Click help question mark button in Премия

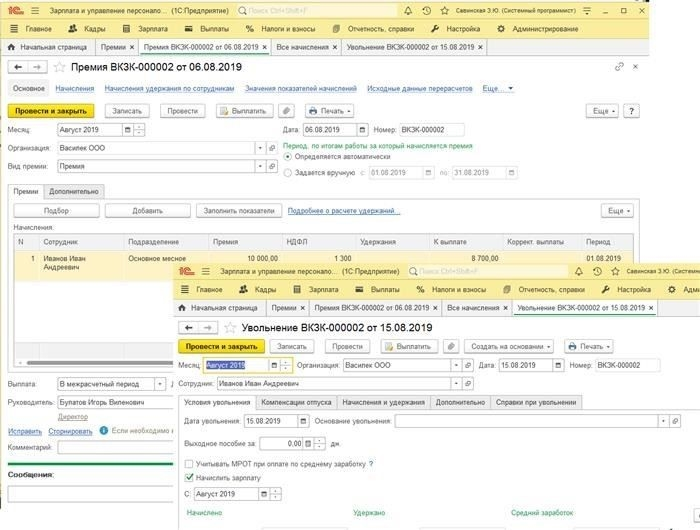tap(631, 111)
